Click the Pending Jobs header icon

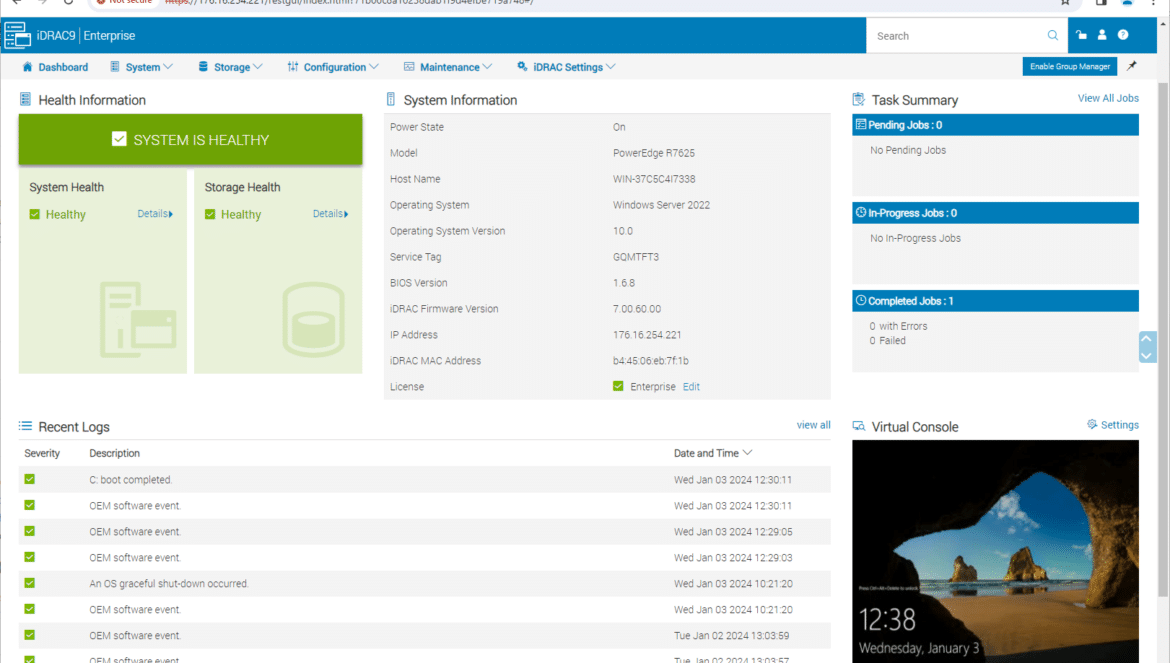[861, 125]
